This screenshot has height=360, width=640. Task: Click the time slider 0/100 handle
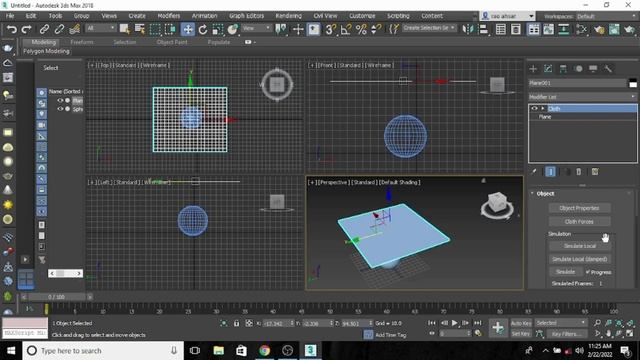coord(56,297)
